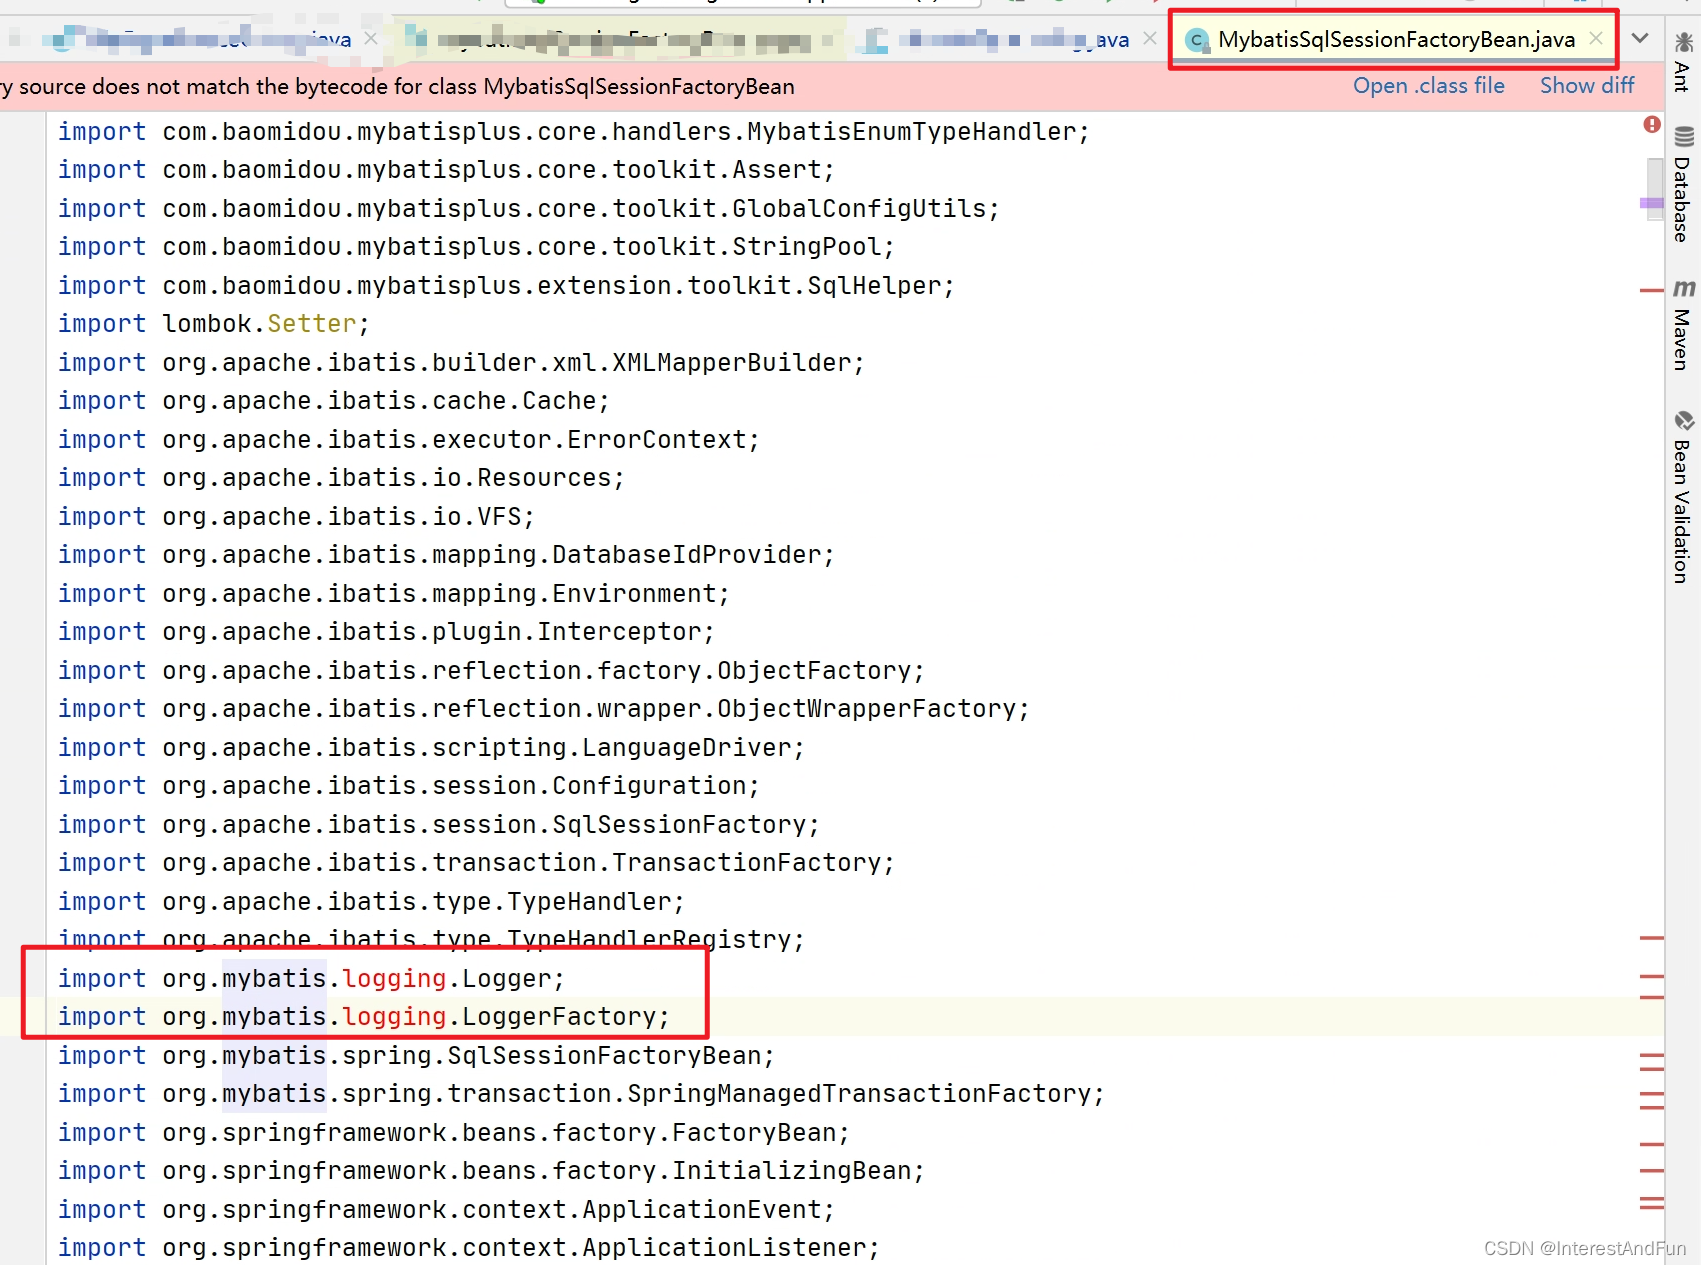Click the red error inspection indicator

[x=1652, y=125]
